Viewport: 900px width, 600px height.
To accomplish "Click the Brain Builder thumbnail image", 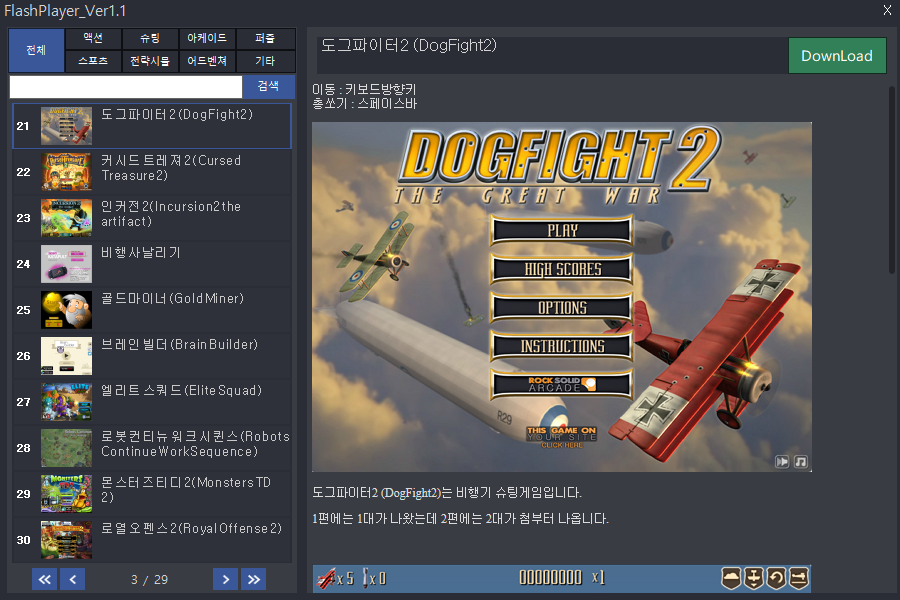I will (67, 355).
